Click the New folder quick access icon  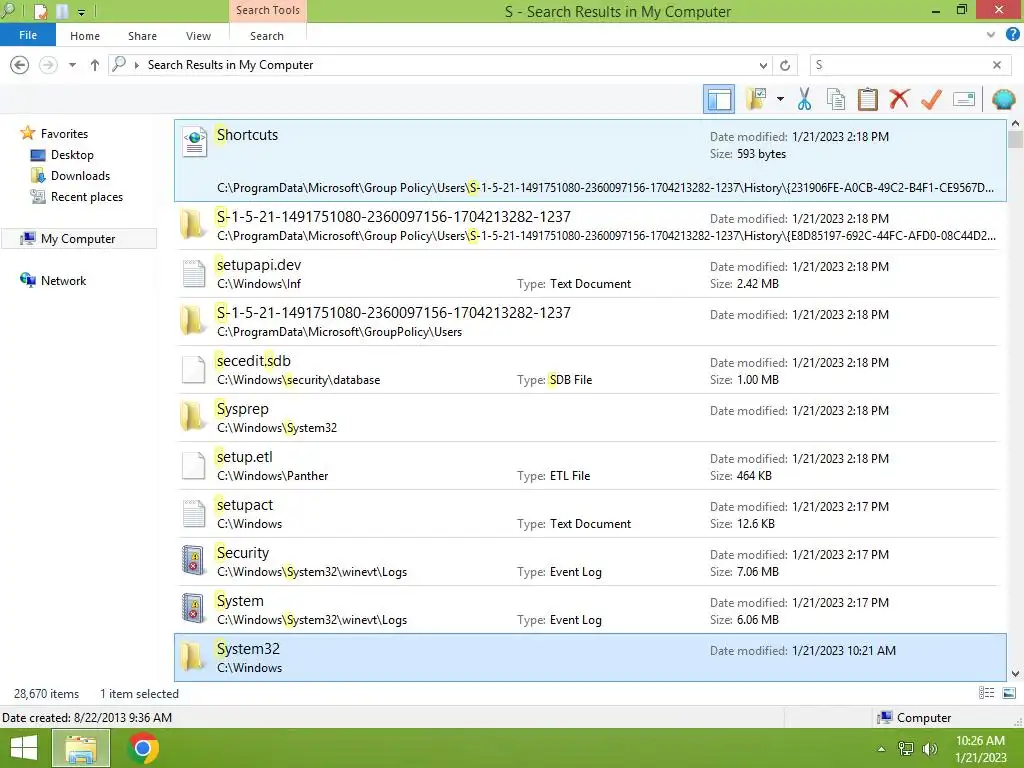pos(62,11)
